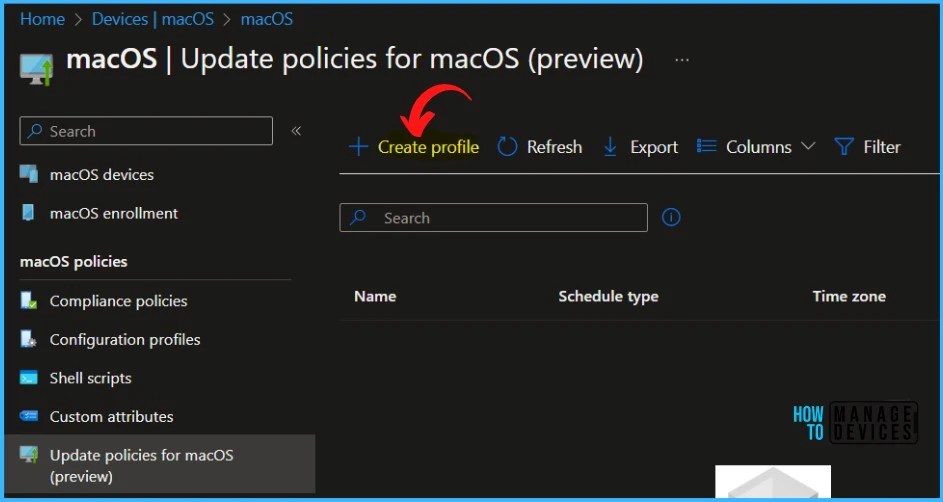Open Shell scripts

point(90,378)
